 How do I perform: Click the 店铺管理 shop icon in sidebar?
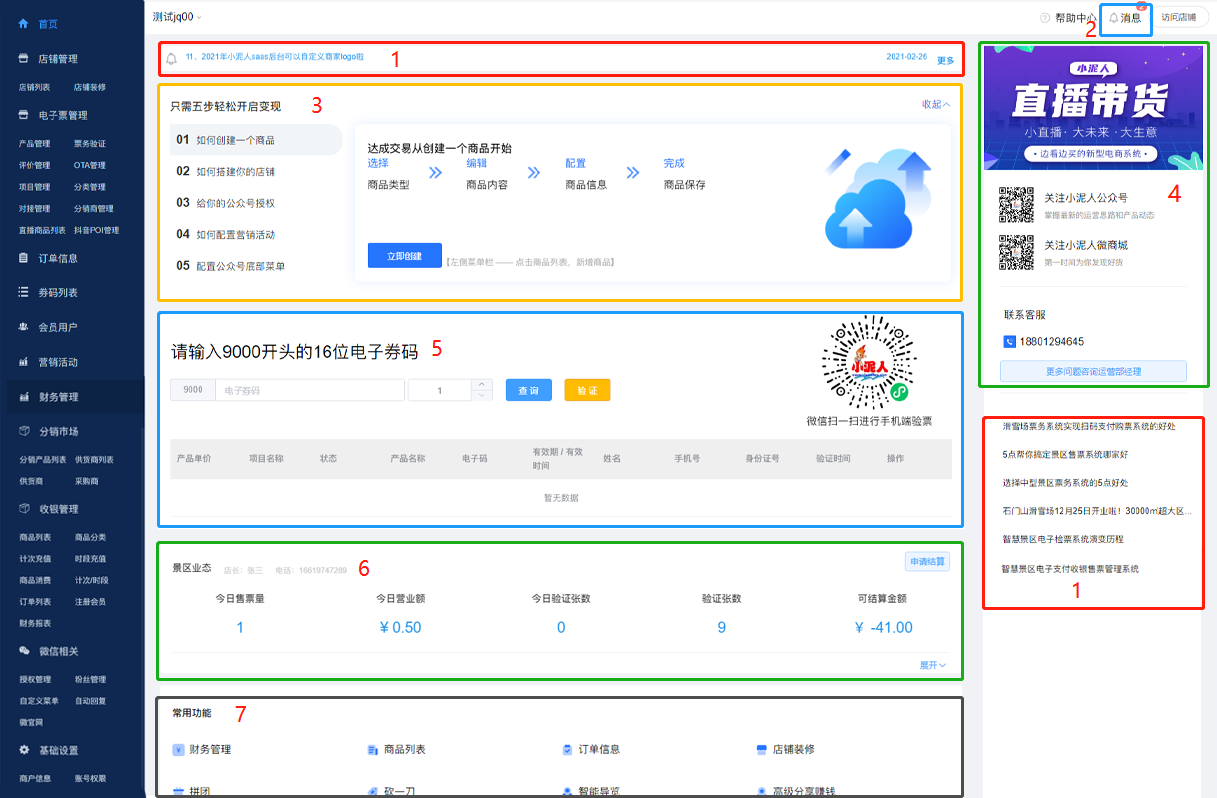pos(24,59)
